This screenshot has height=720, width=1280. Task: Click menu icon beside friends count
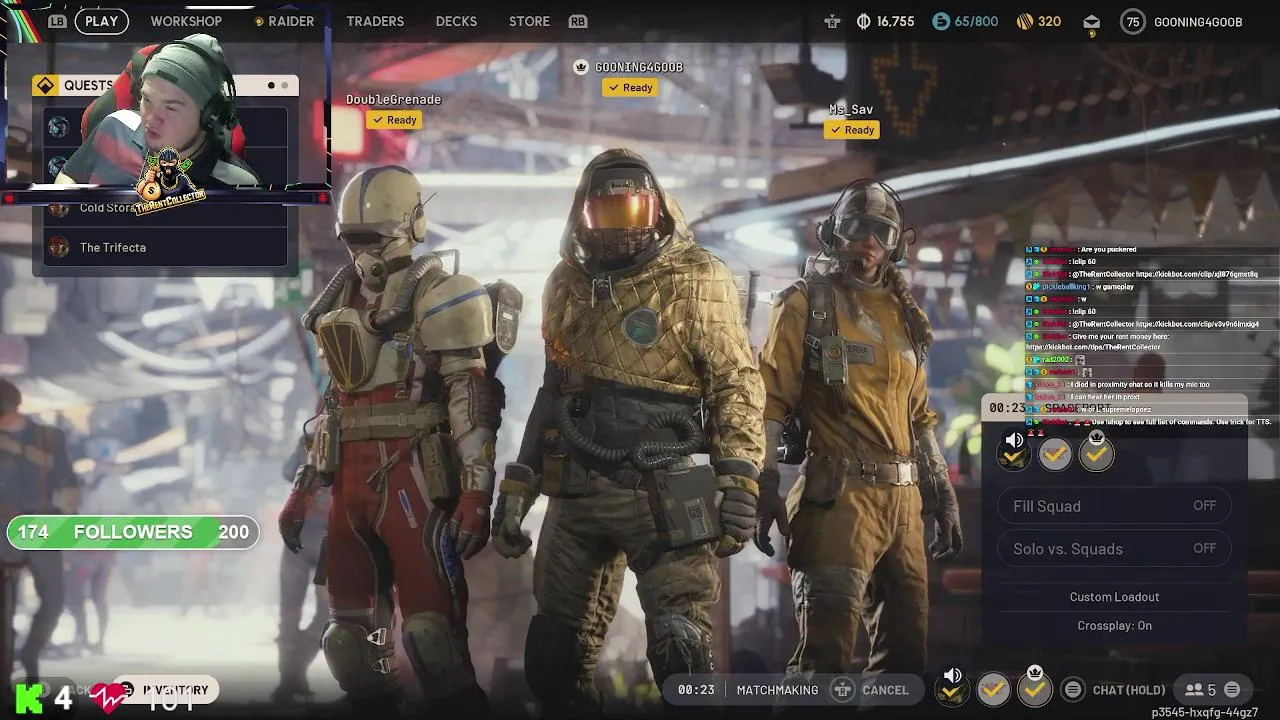click(1232, 690)
